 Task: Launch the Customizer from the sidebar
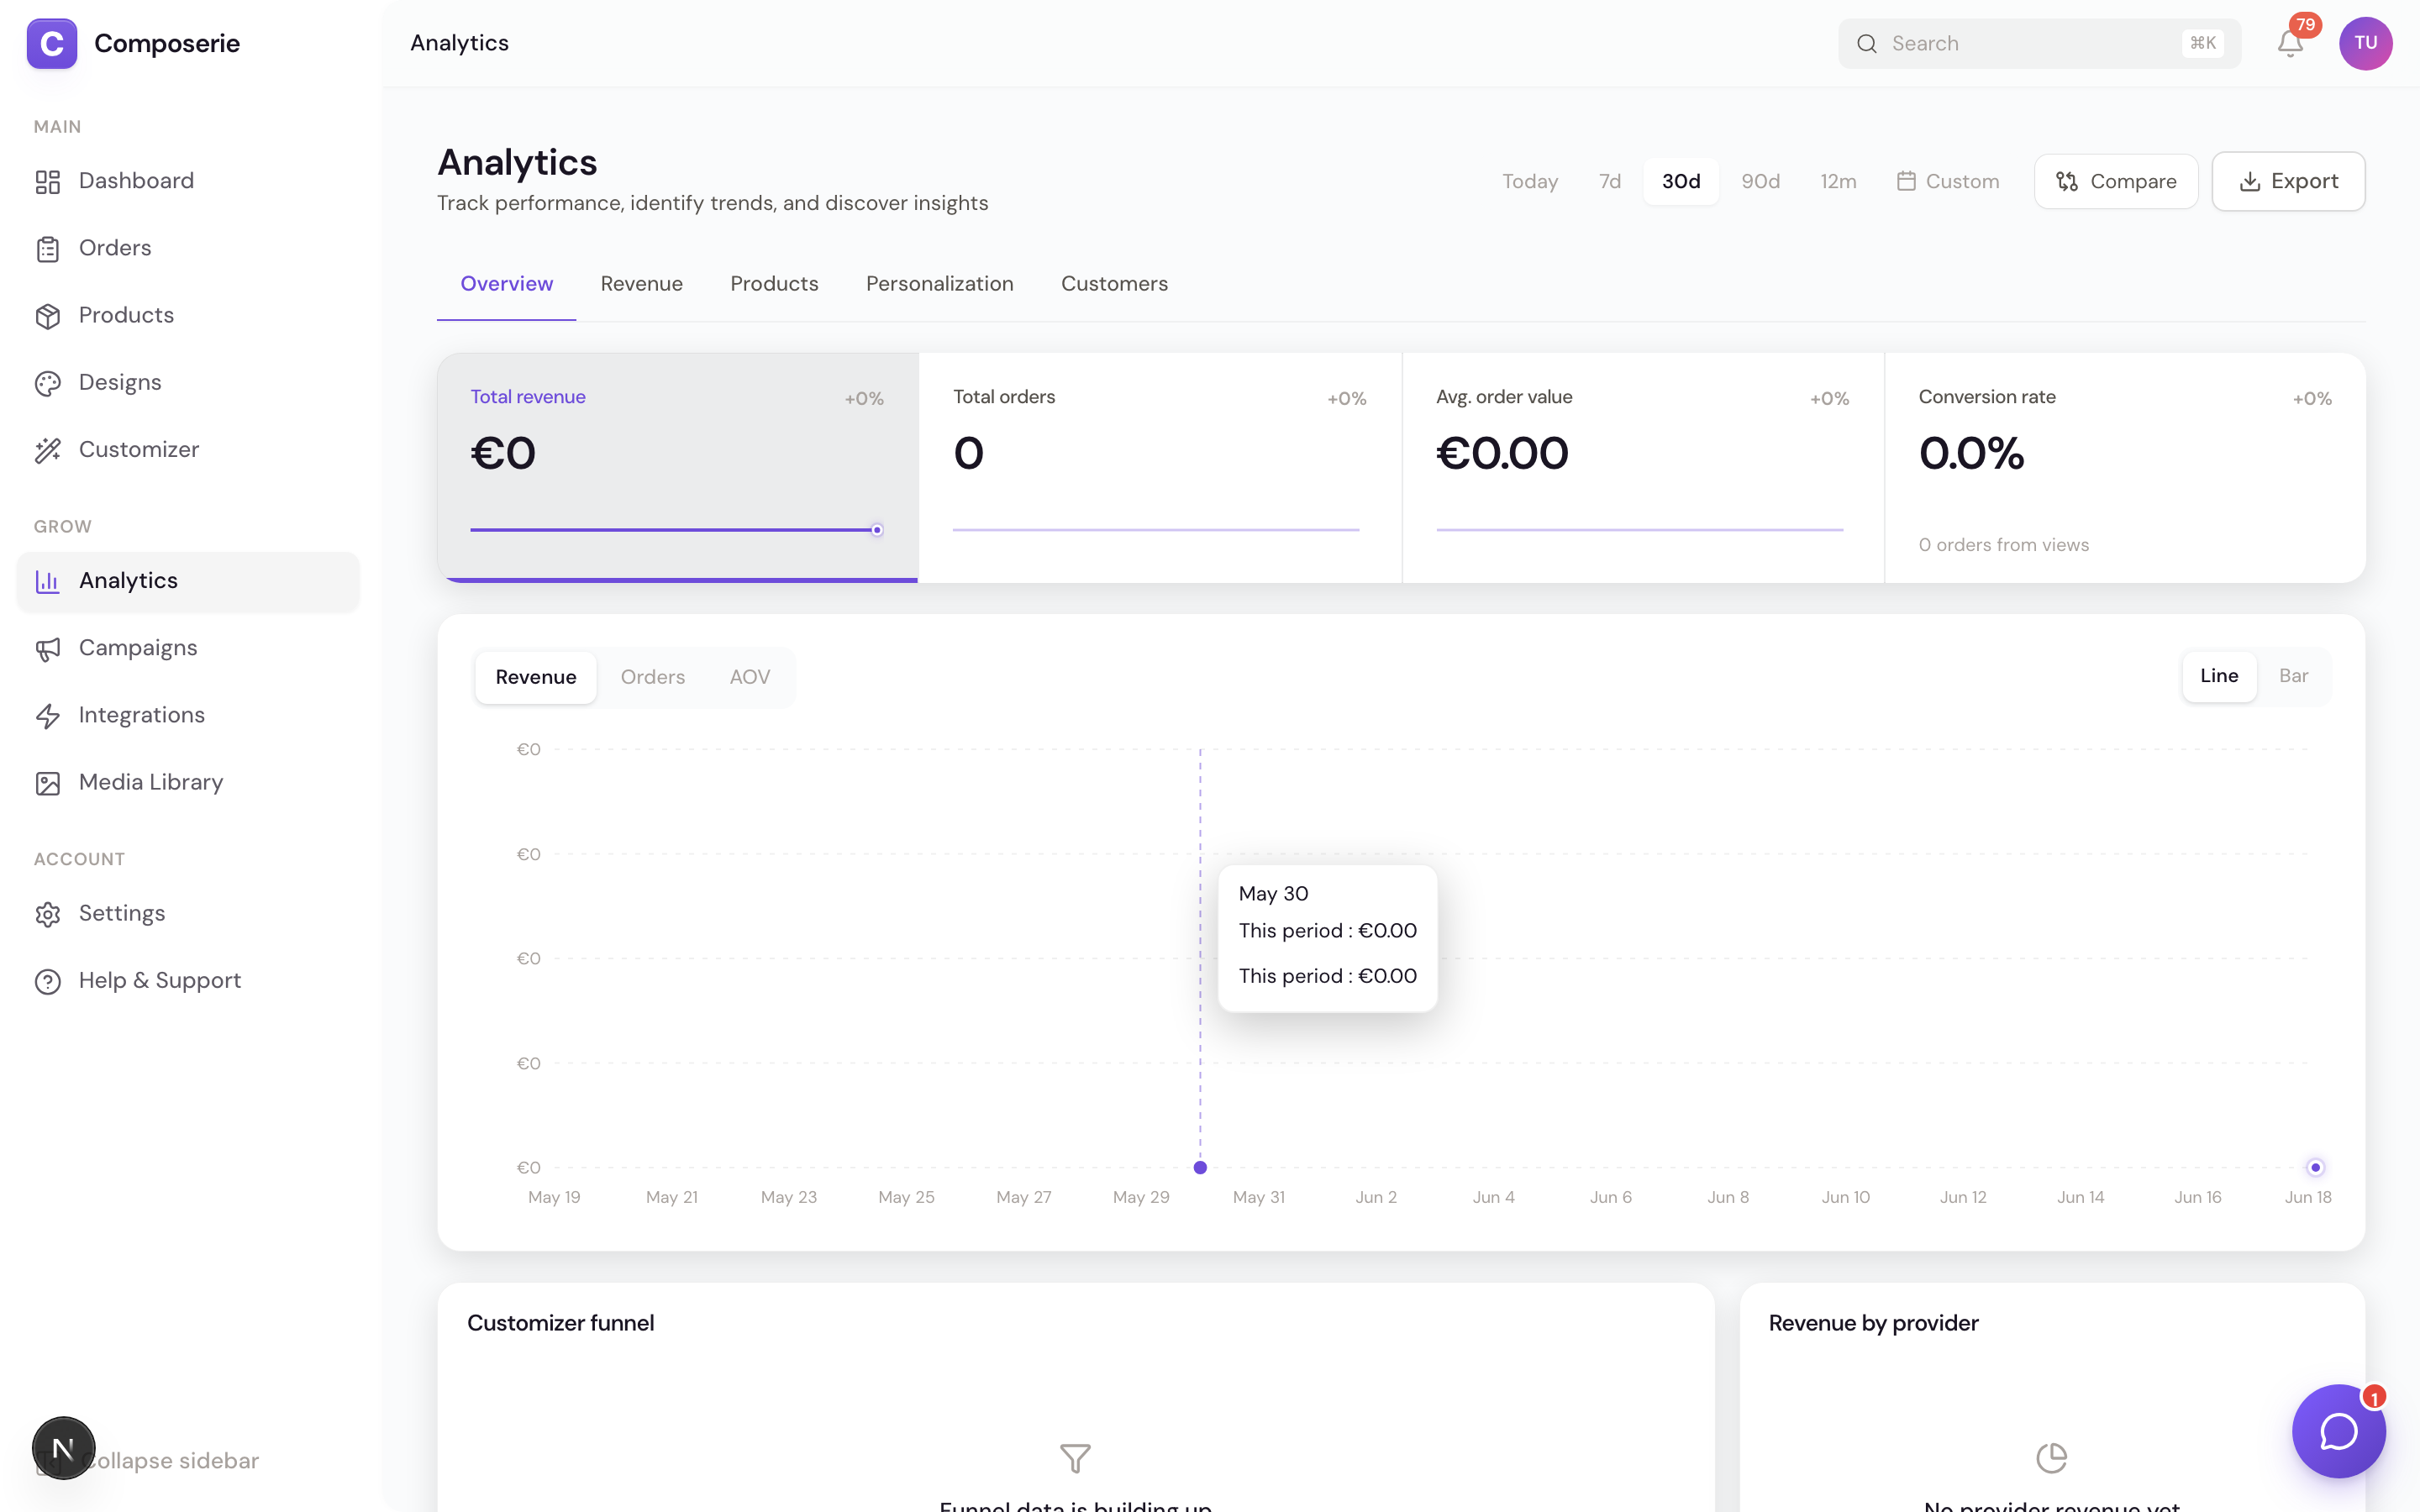pyautogui.click(x=188, y=450)
